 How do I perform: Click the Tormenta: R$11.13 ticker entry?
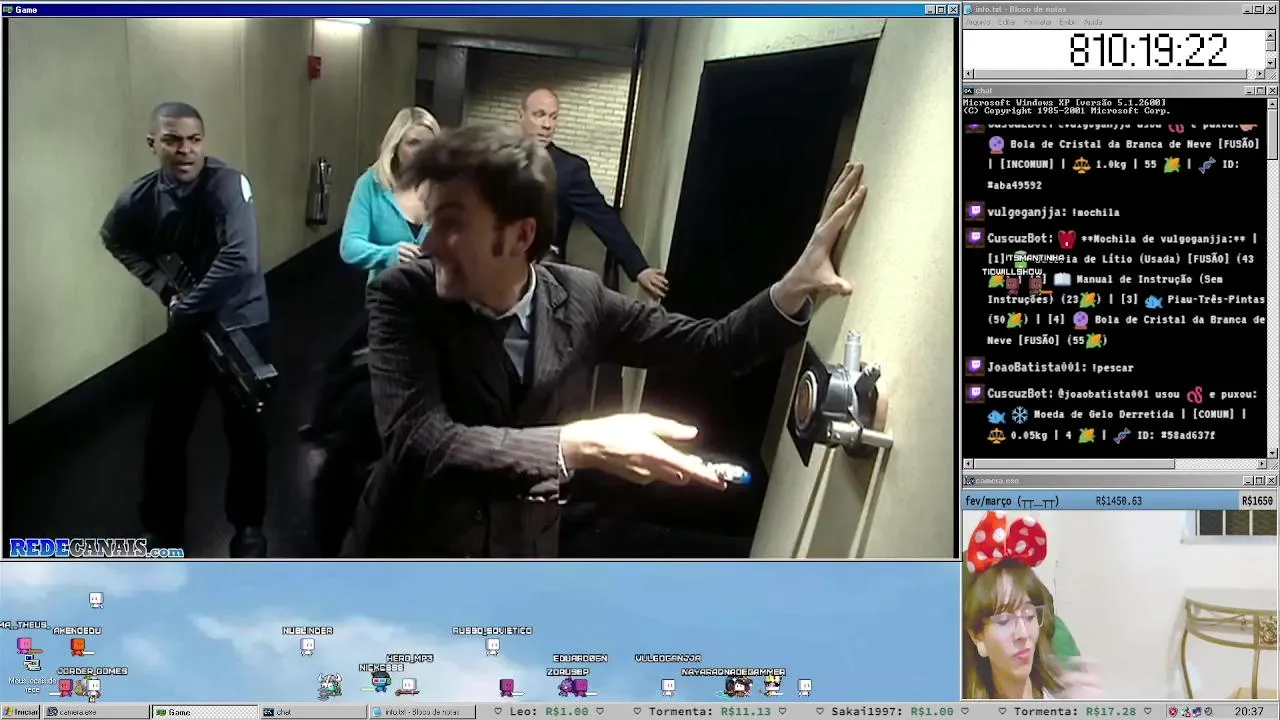[x=710, y=712]
